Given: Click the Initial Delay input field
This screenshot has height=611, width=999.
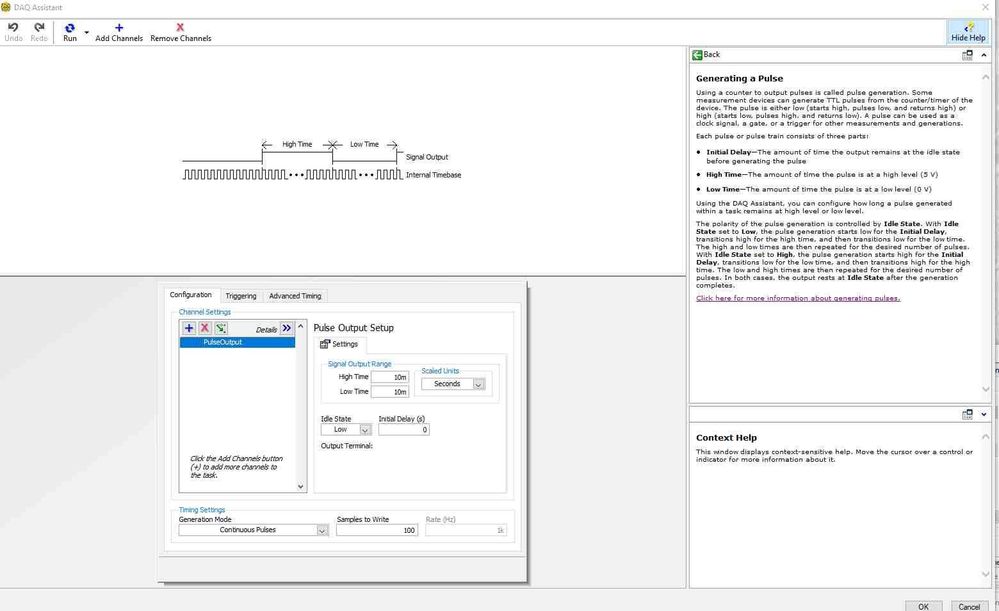Looking at the screenshot, I should 404,430.
